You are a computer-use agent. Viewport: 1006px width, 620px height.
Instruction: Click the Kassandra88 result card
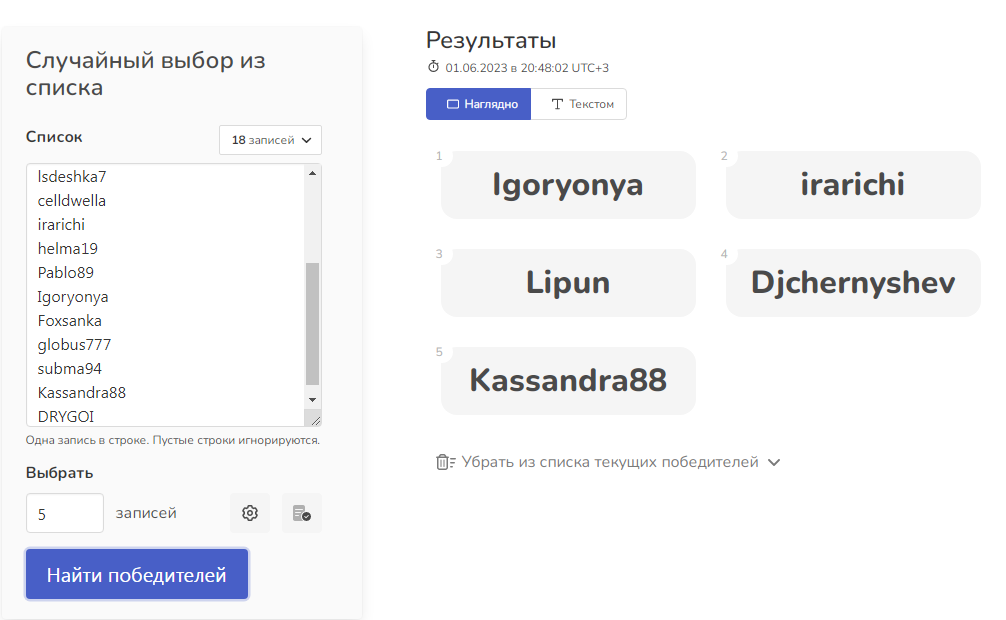pos(568,381)
